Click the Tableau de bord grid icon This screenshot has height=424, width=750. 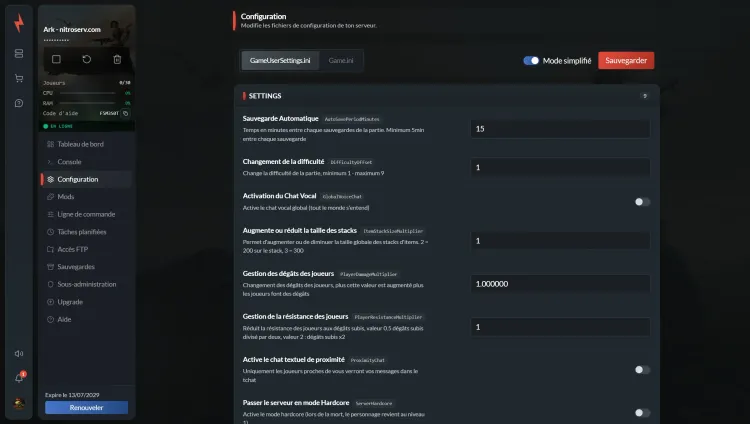(50, 144)
